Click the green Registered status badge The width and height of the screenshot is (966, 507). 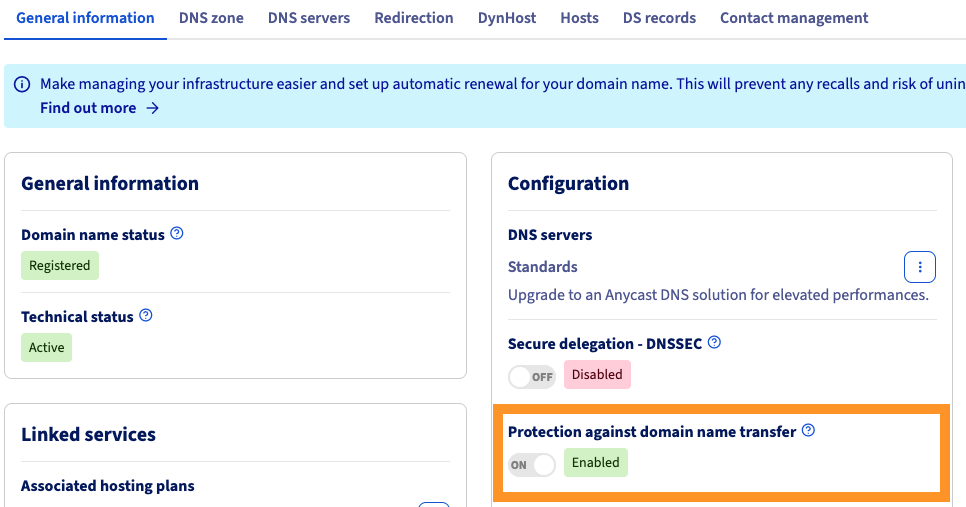60,266
